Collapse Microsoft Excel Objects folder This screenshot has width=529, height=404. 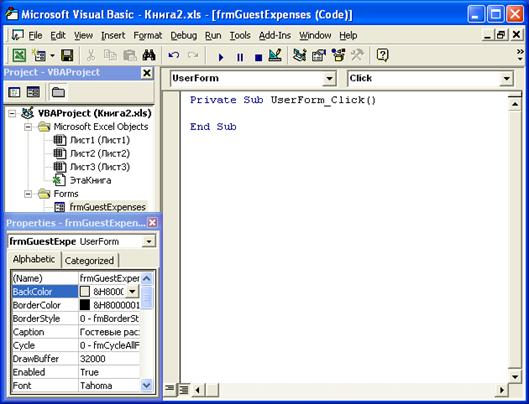[28, 127]
